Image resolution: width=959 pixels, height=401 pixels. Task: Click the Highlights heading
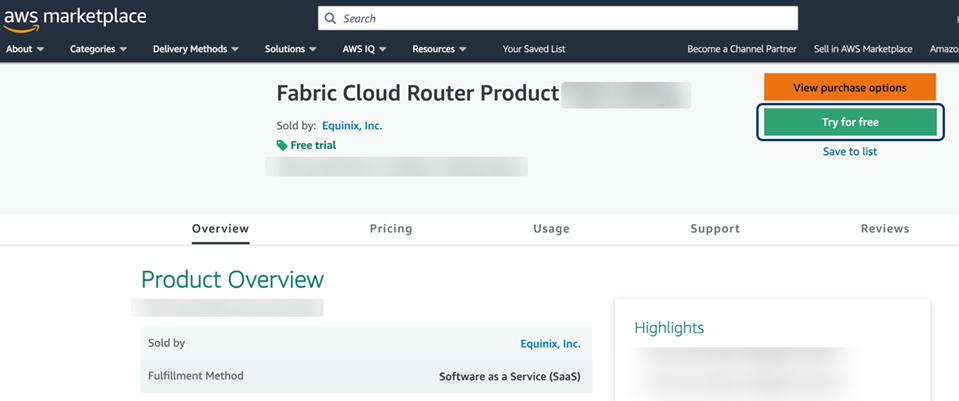[669, 328]
